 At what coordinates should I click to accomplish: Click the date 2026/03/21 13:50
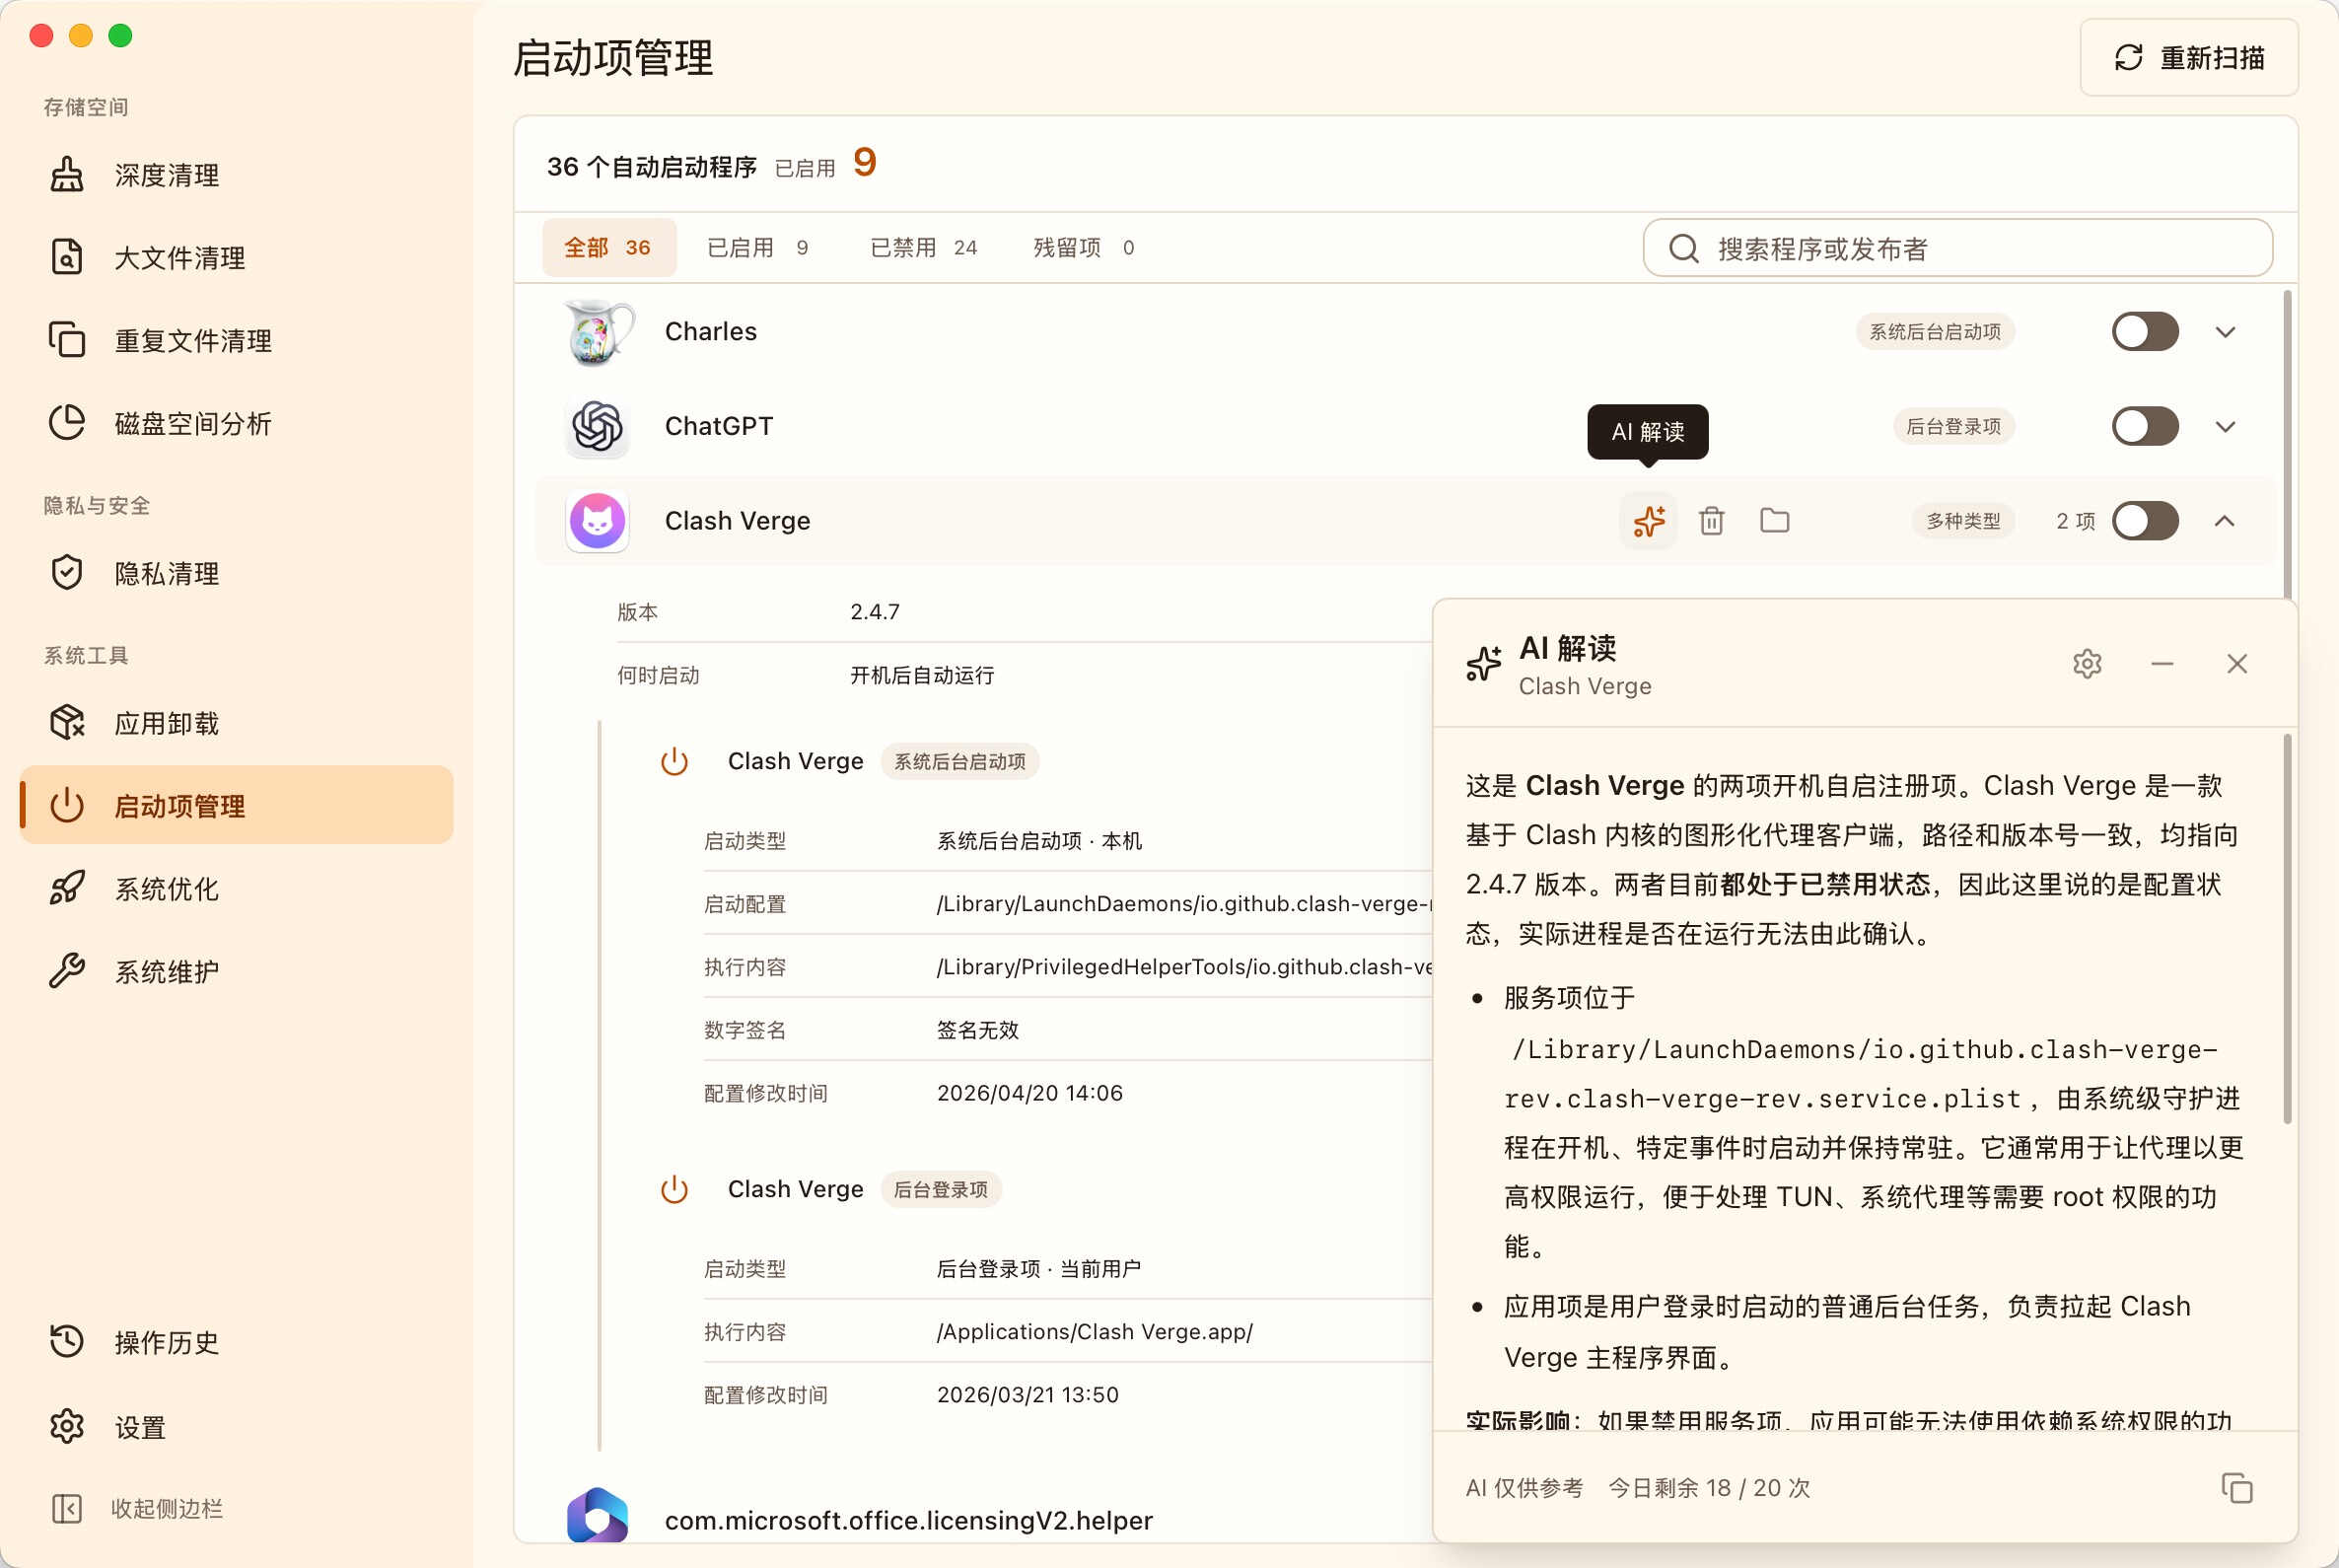tap(1027, 1395)
